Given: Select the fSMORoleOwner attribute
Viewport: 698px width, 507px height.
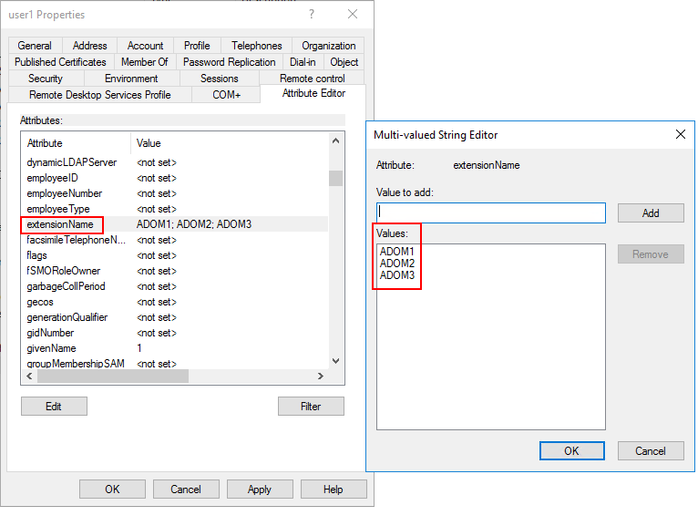Looking at the screenshot, I should 174,271.
